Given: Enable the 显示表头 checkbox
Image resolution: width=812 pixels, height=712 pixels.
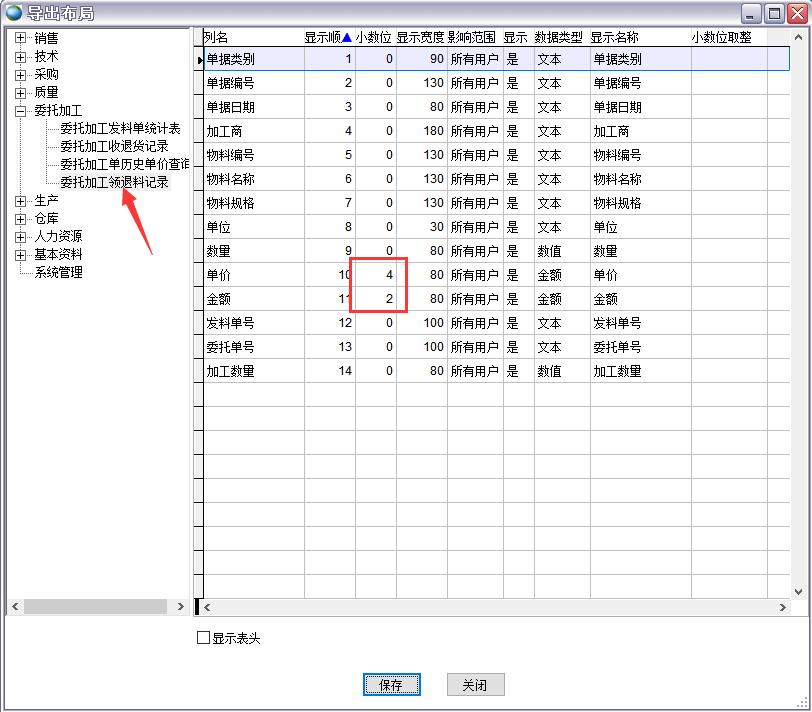Looking at the screenshot, I should [204, 638].
